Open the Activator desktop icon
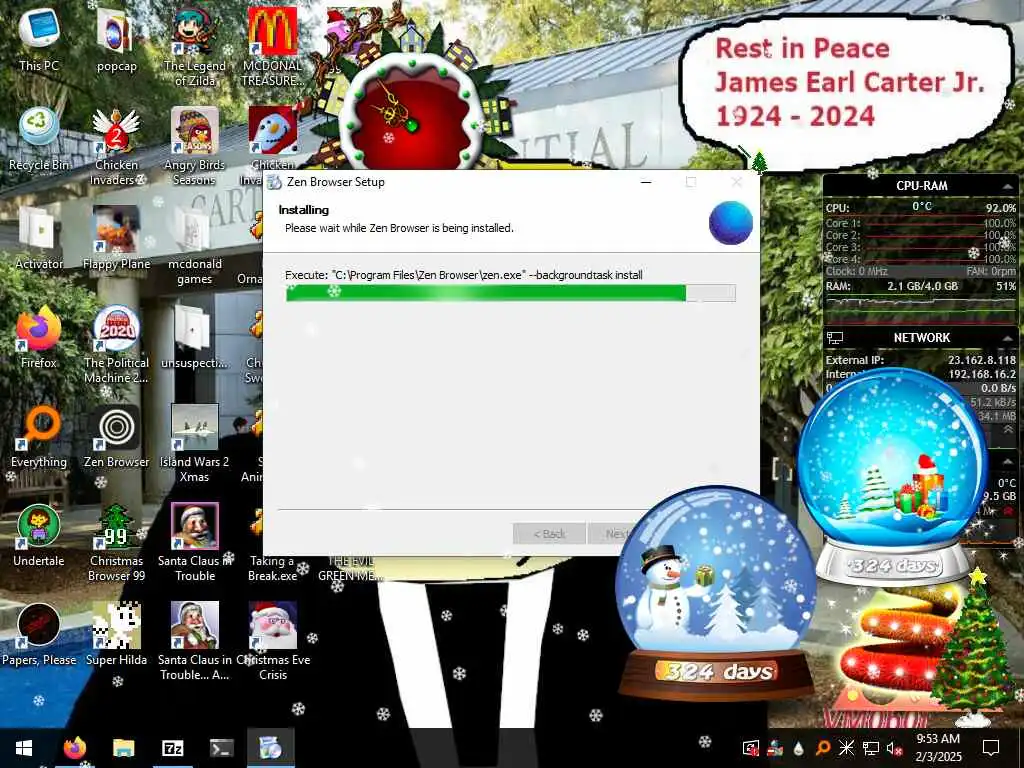Screen dimensions: 1024x768 click(x=39, y=238)
